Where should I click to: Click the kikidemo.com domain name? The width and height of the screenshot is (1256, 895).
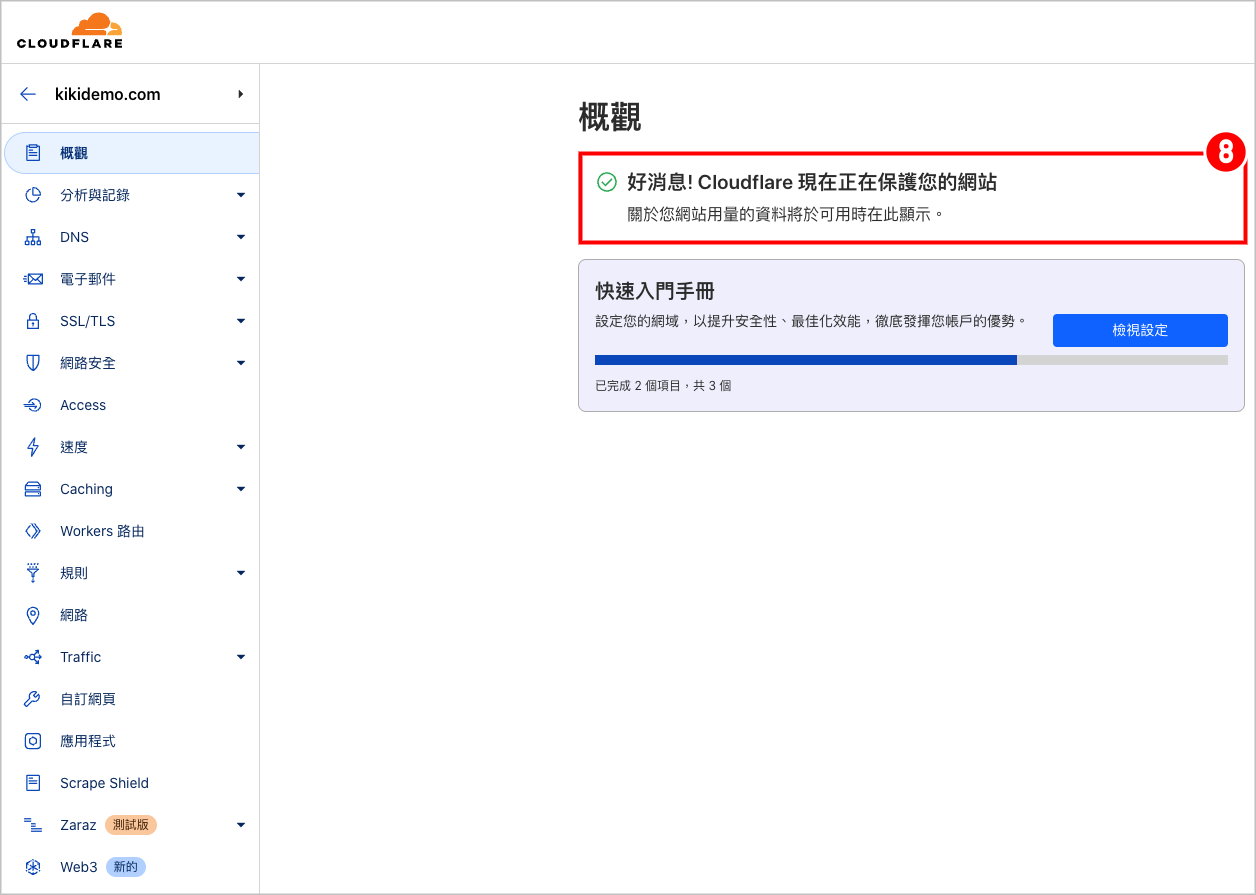click(x=107, y=94)
